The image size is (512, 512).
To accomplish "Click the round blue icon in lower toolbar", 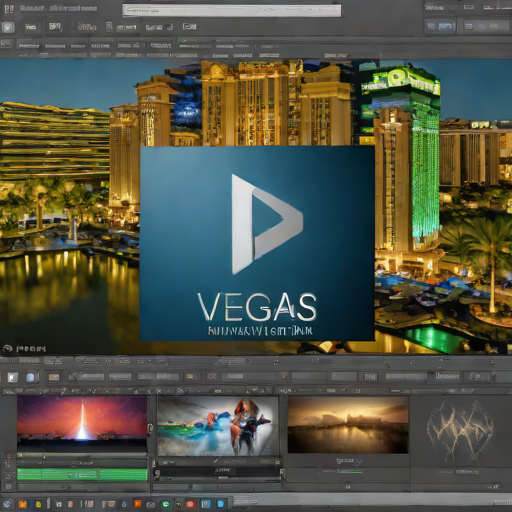I will pos(31,377).
